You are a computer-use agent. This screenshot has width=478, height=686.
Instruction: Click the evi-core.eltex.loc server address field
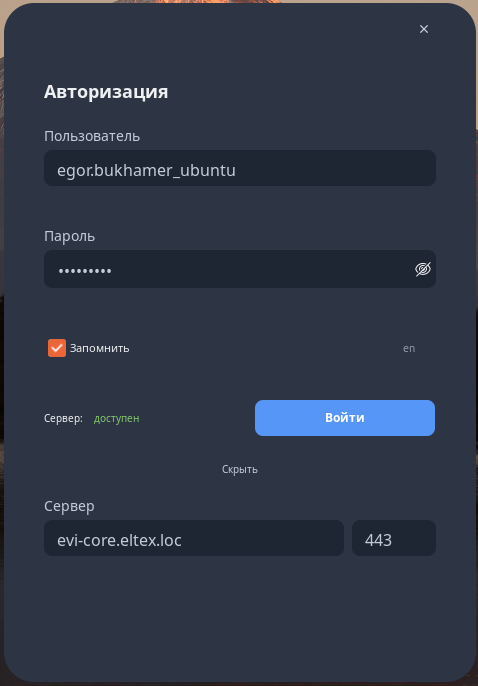tap(194, 538)
